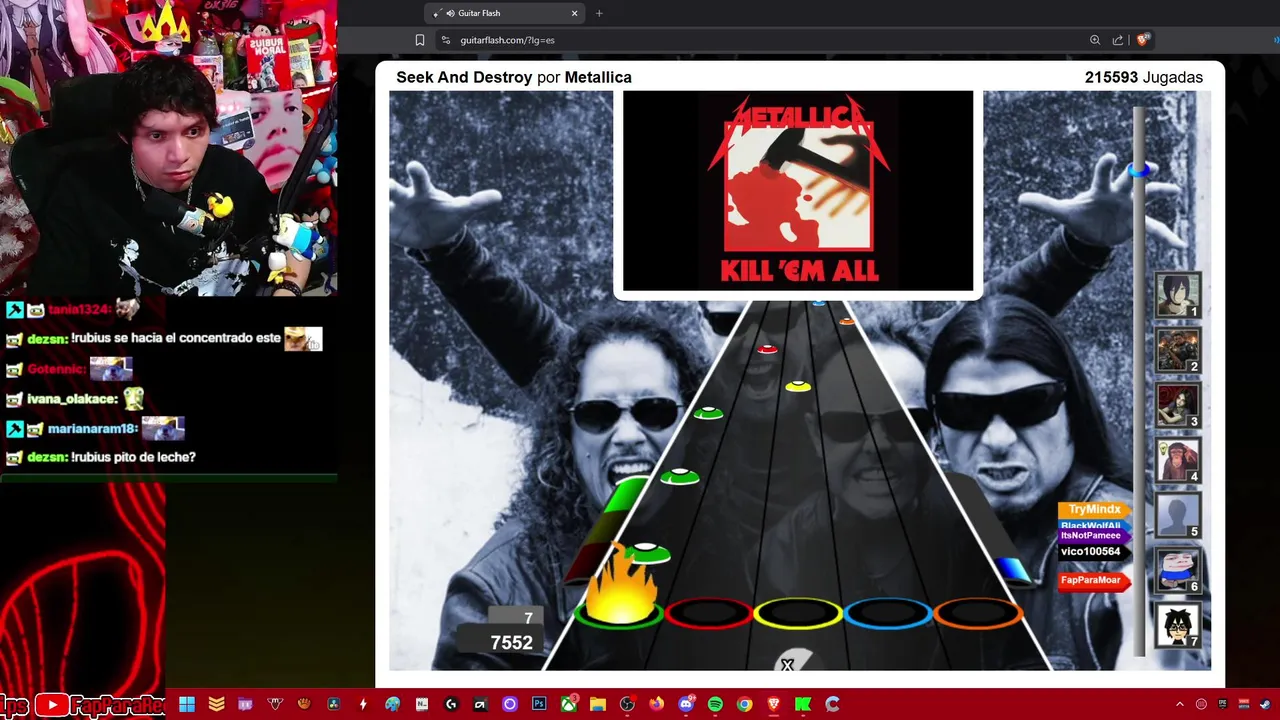Open site settings icon beside the URL
This screenshot has height=720, width=1280.
click(x=446, y=40)
